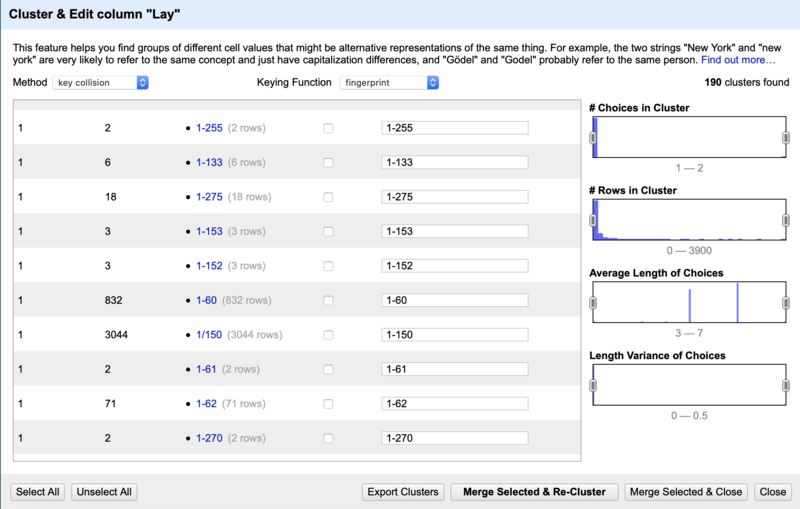The height and width of the screenshot is (509, 800).
Task: Edit the new cell value field showing 1-152
Action: pyautogui.click(x=455, y=266)
